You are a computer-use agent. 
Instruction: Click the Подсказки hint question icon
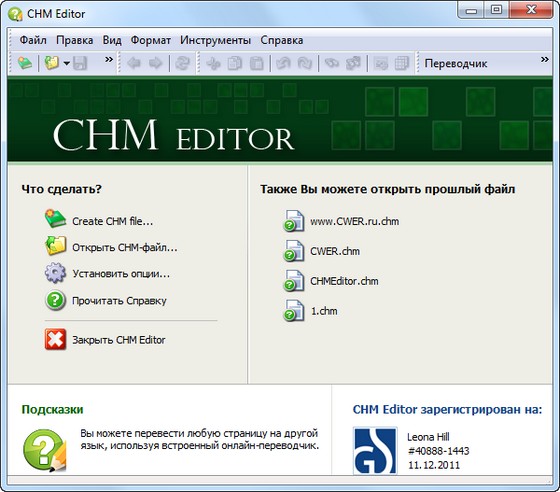(45, 451)
